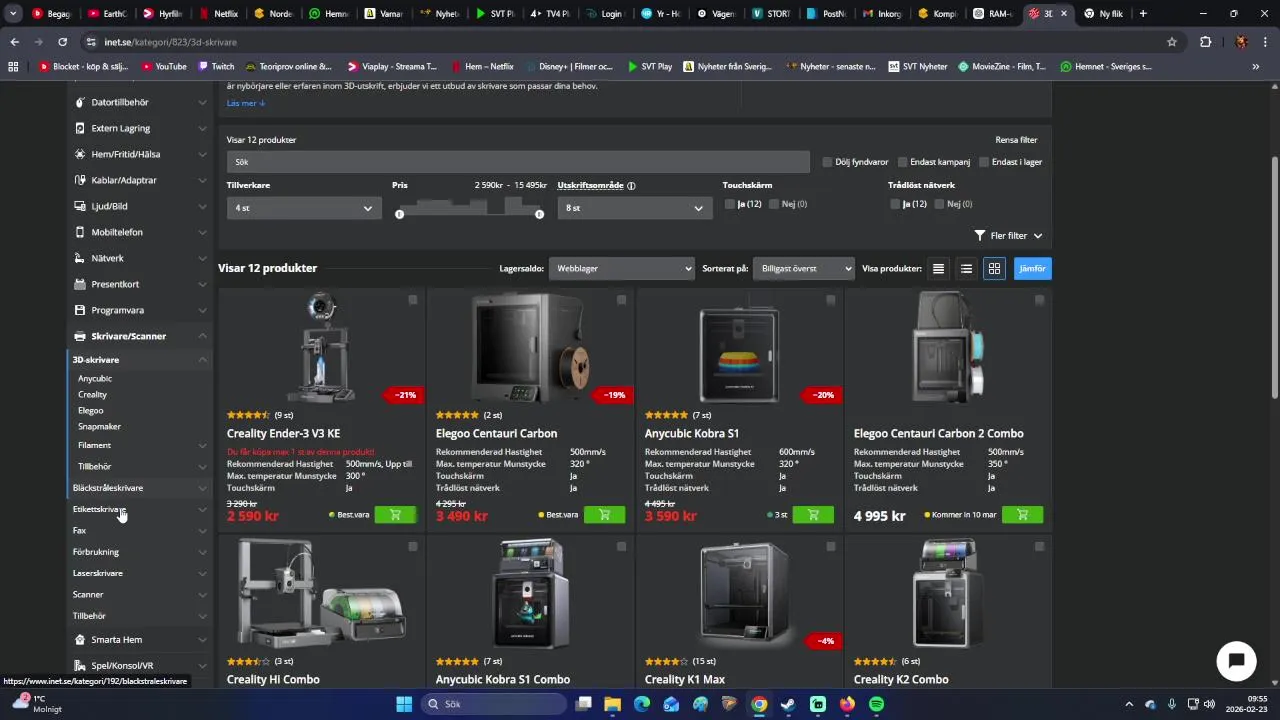Click the Jämför button
This screenshot has height=720, width=1280.
[1033, 269]
